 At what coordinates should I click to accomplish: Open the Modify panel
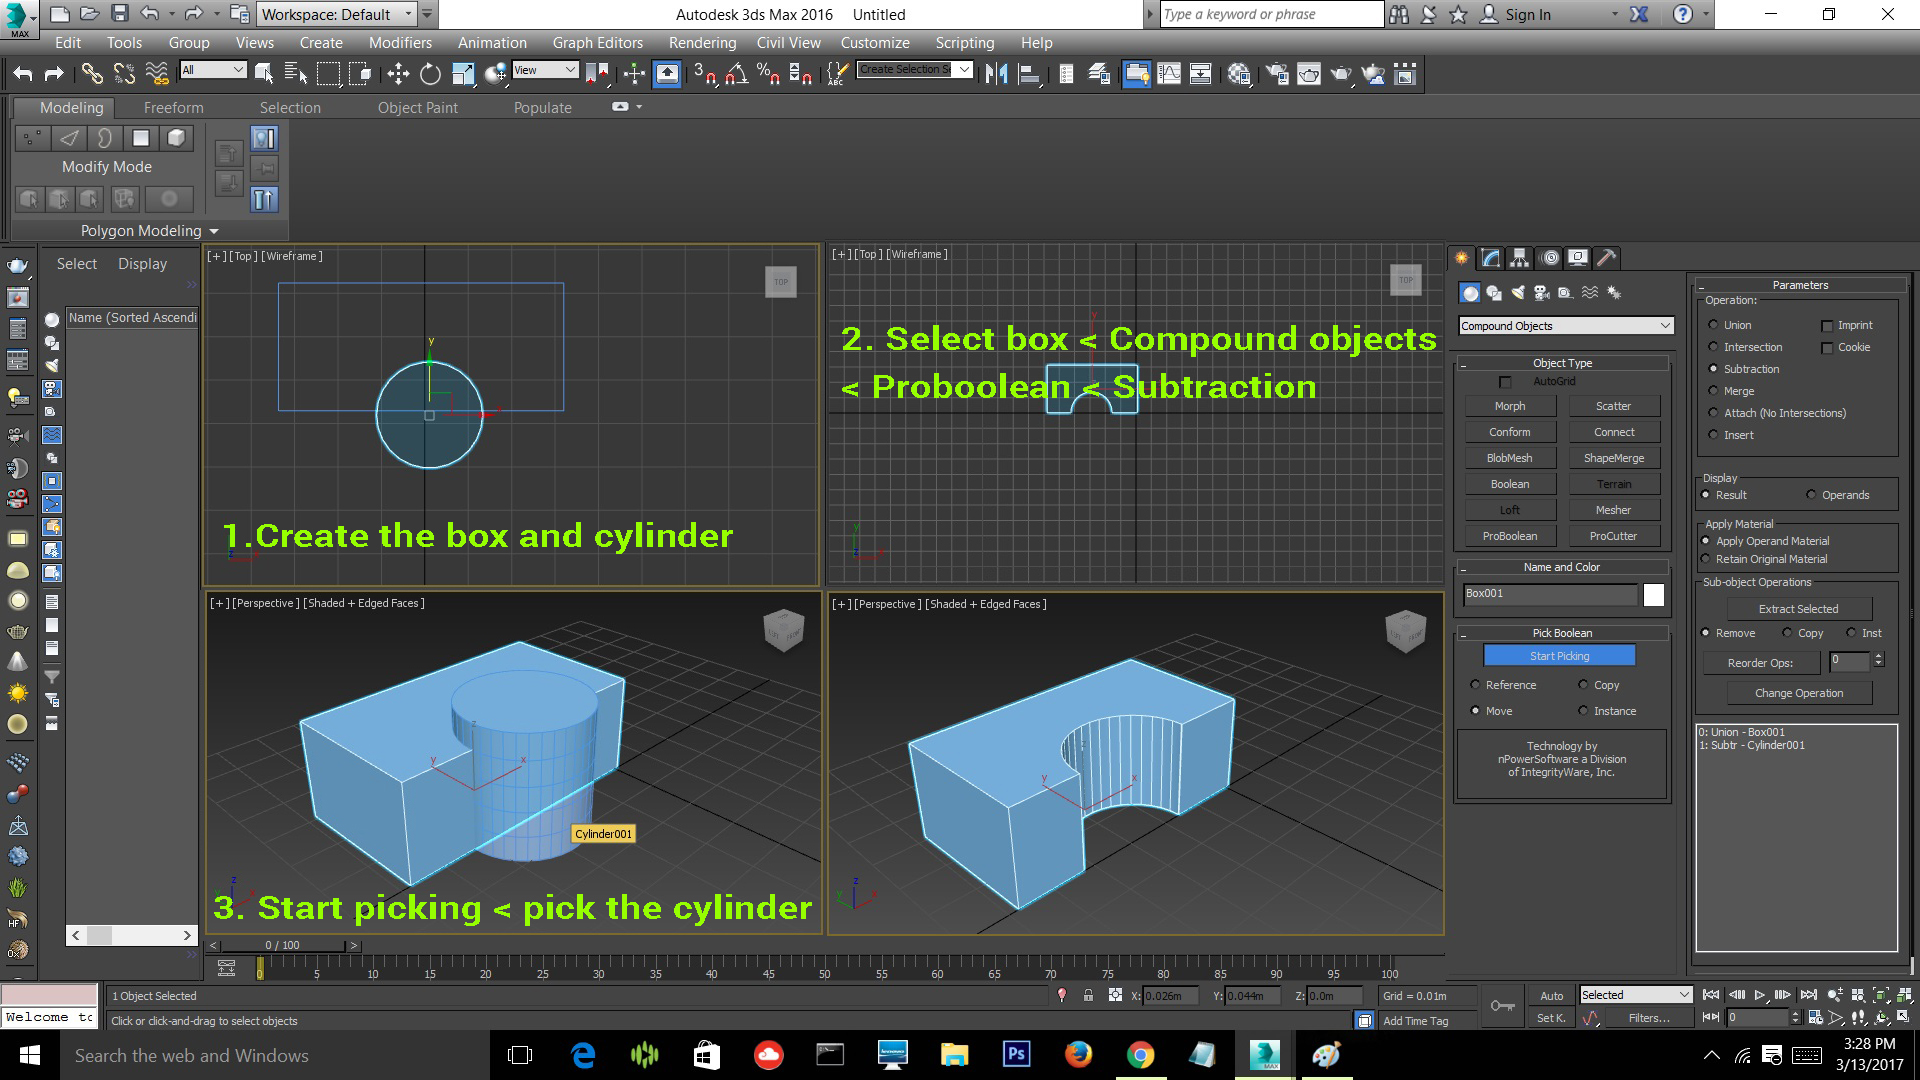pos(1490,257)
